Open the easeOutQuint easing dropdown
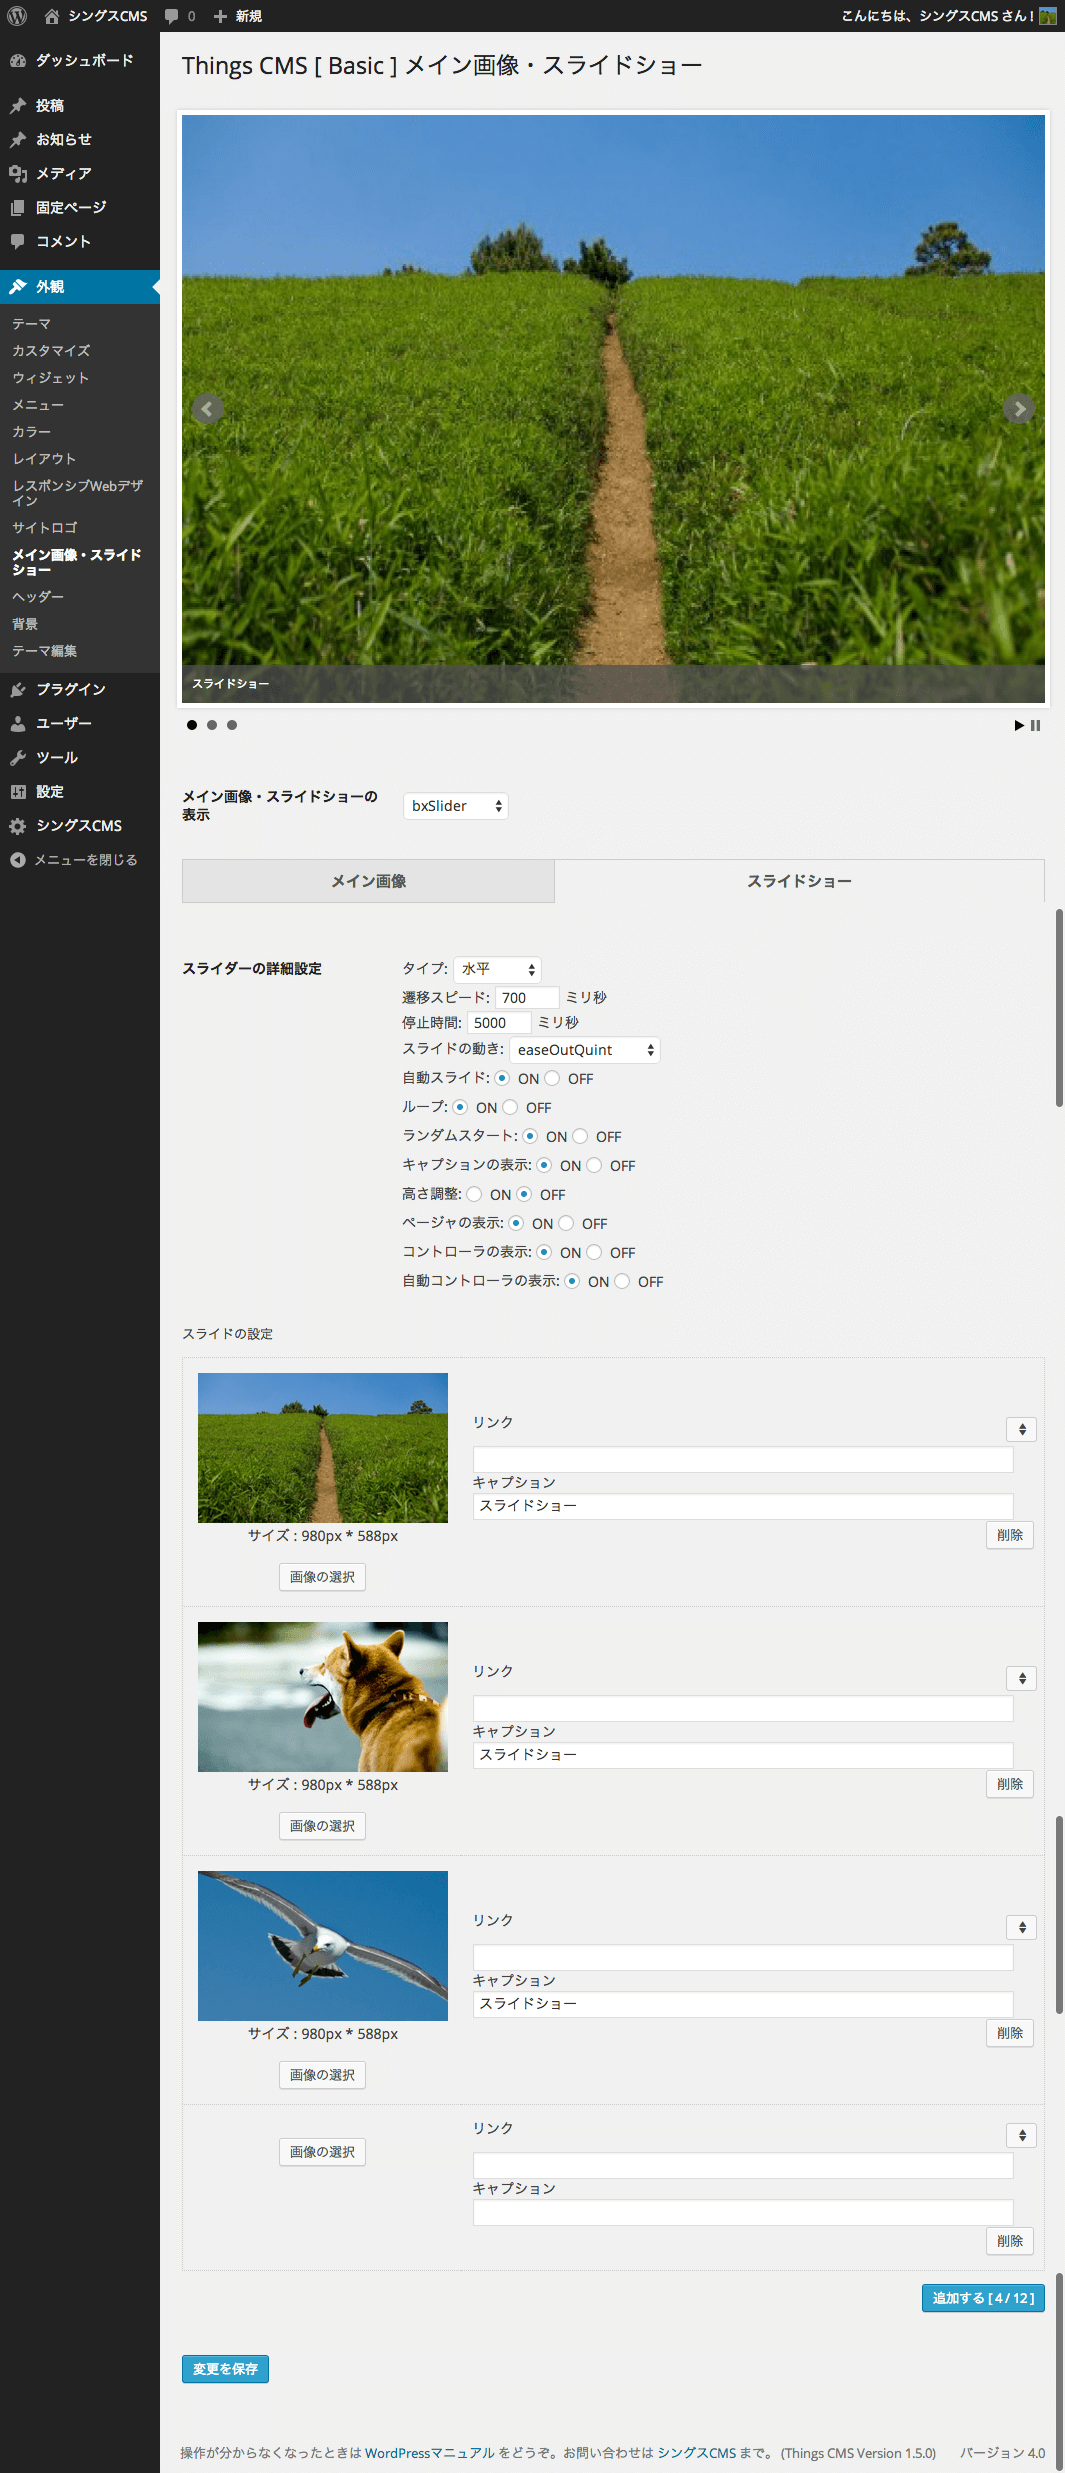The image size is (1065, 2473). coord(585,1050)
